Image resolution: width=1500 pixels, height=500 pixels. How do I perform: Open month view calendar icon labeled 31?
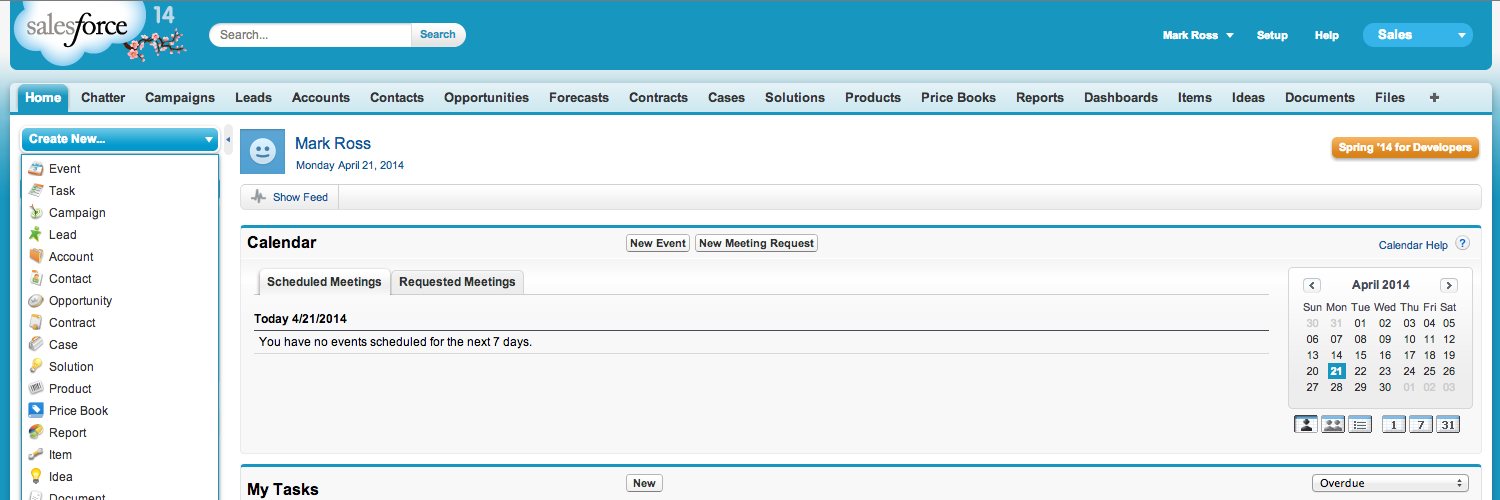click(x=1448, y=425)
